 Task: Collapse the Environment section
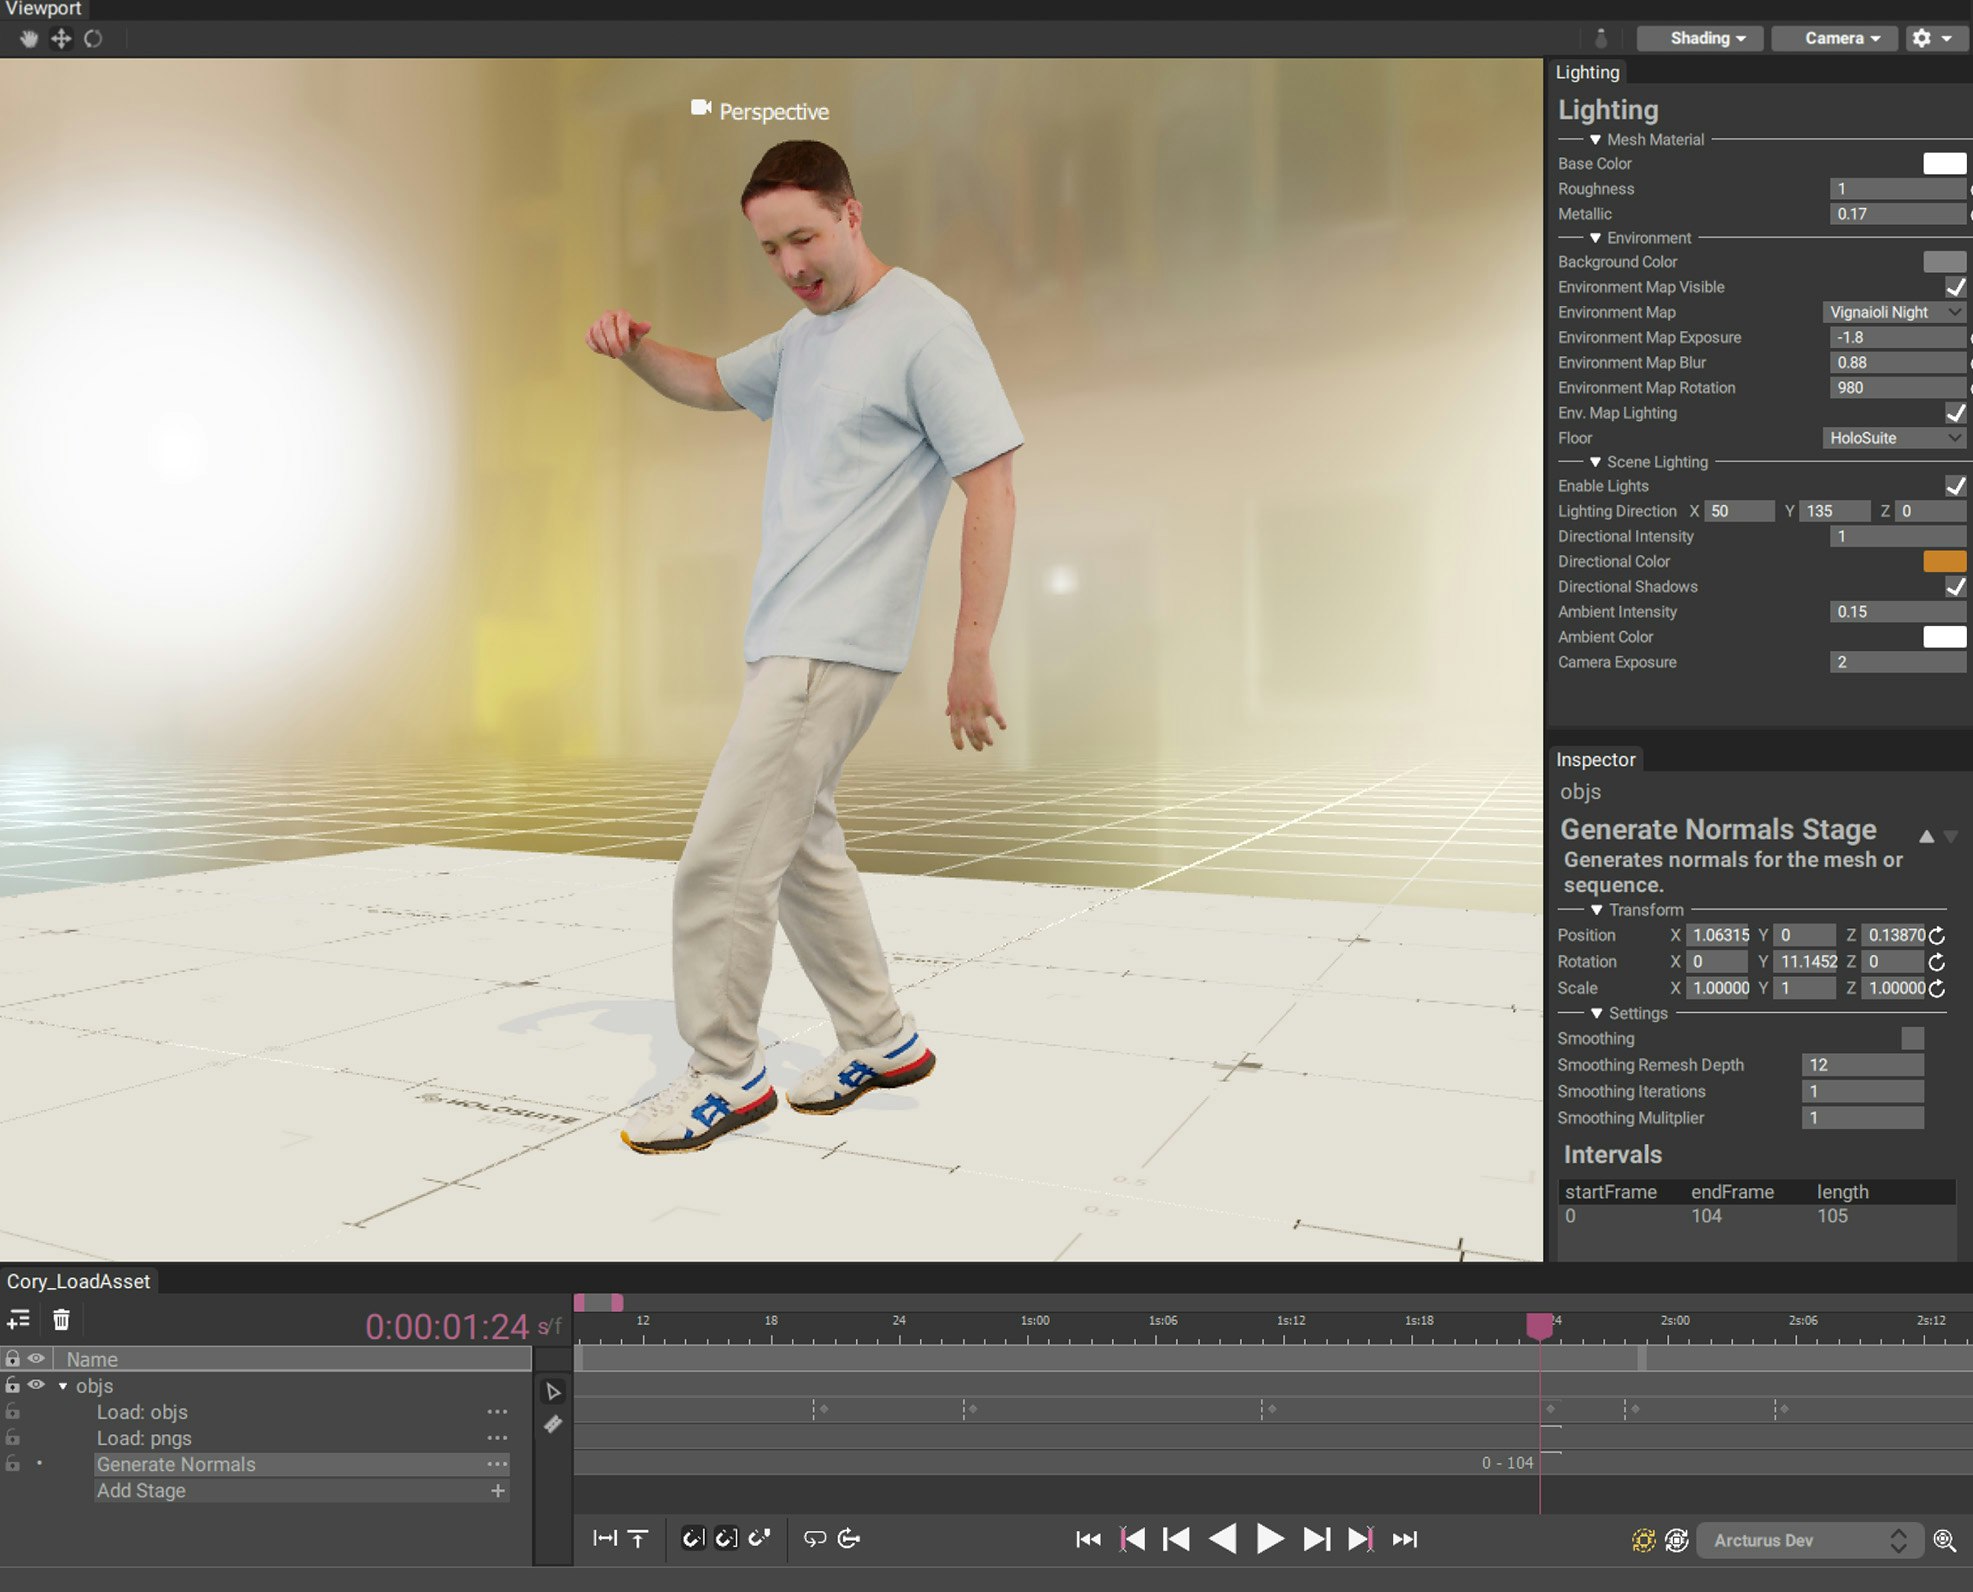click(x=1595, y=238)
